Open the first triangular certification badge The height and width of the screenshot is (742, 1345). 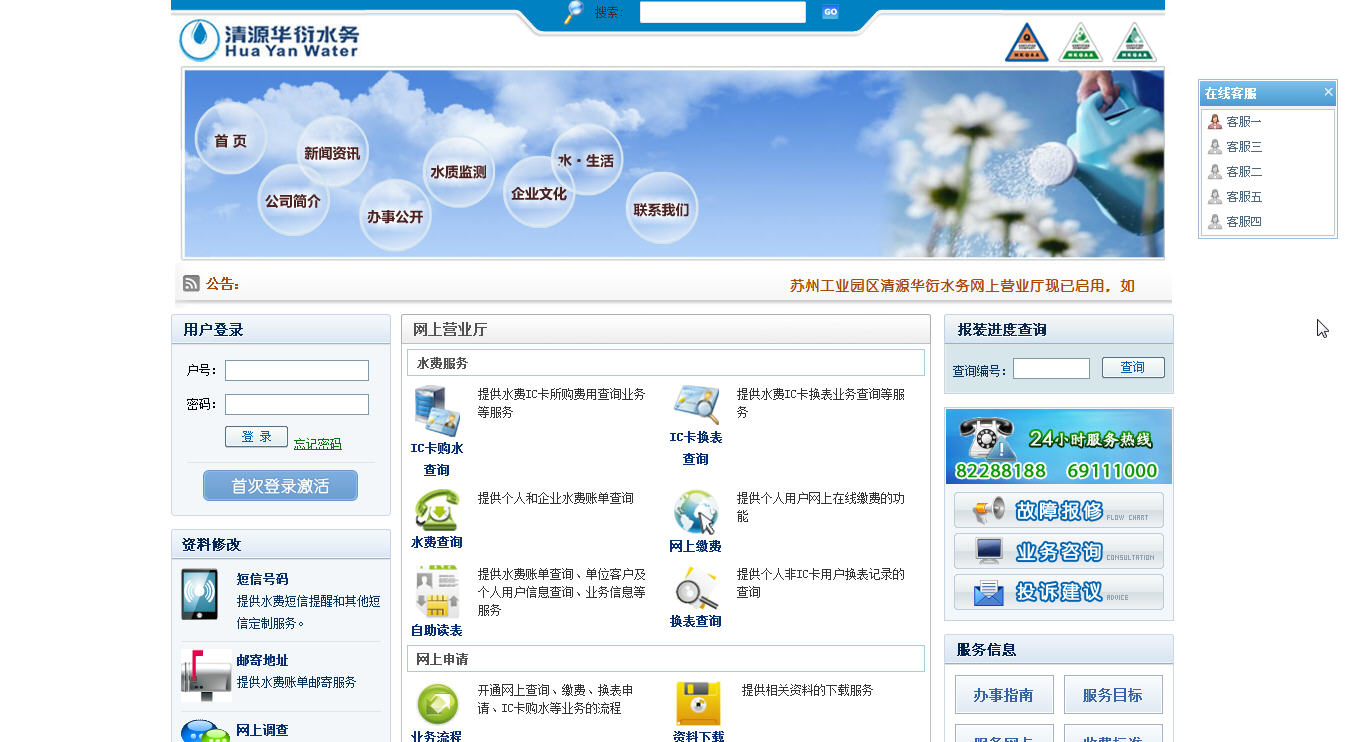coord(1026,42)
